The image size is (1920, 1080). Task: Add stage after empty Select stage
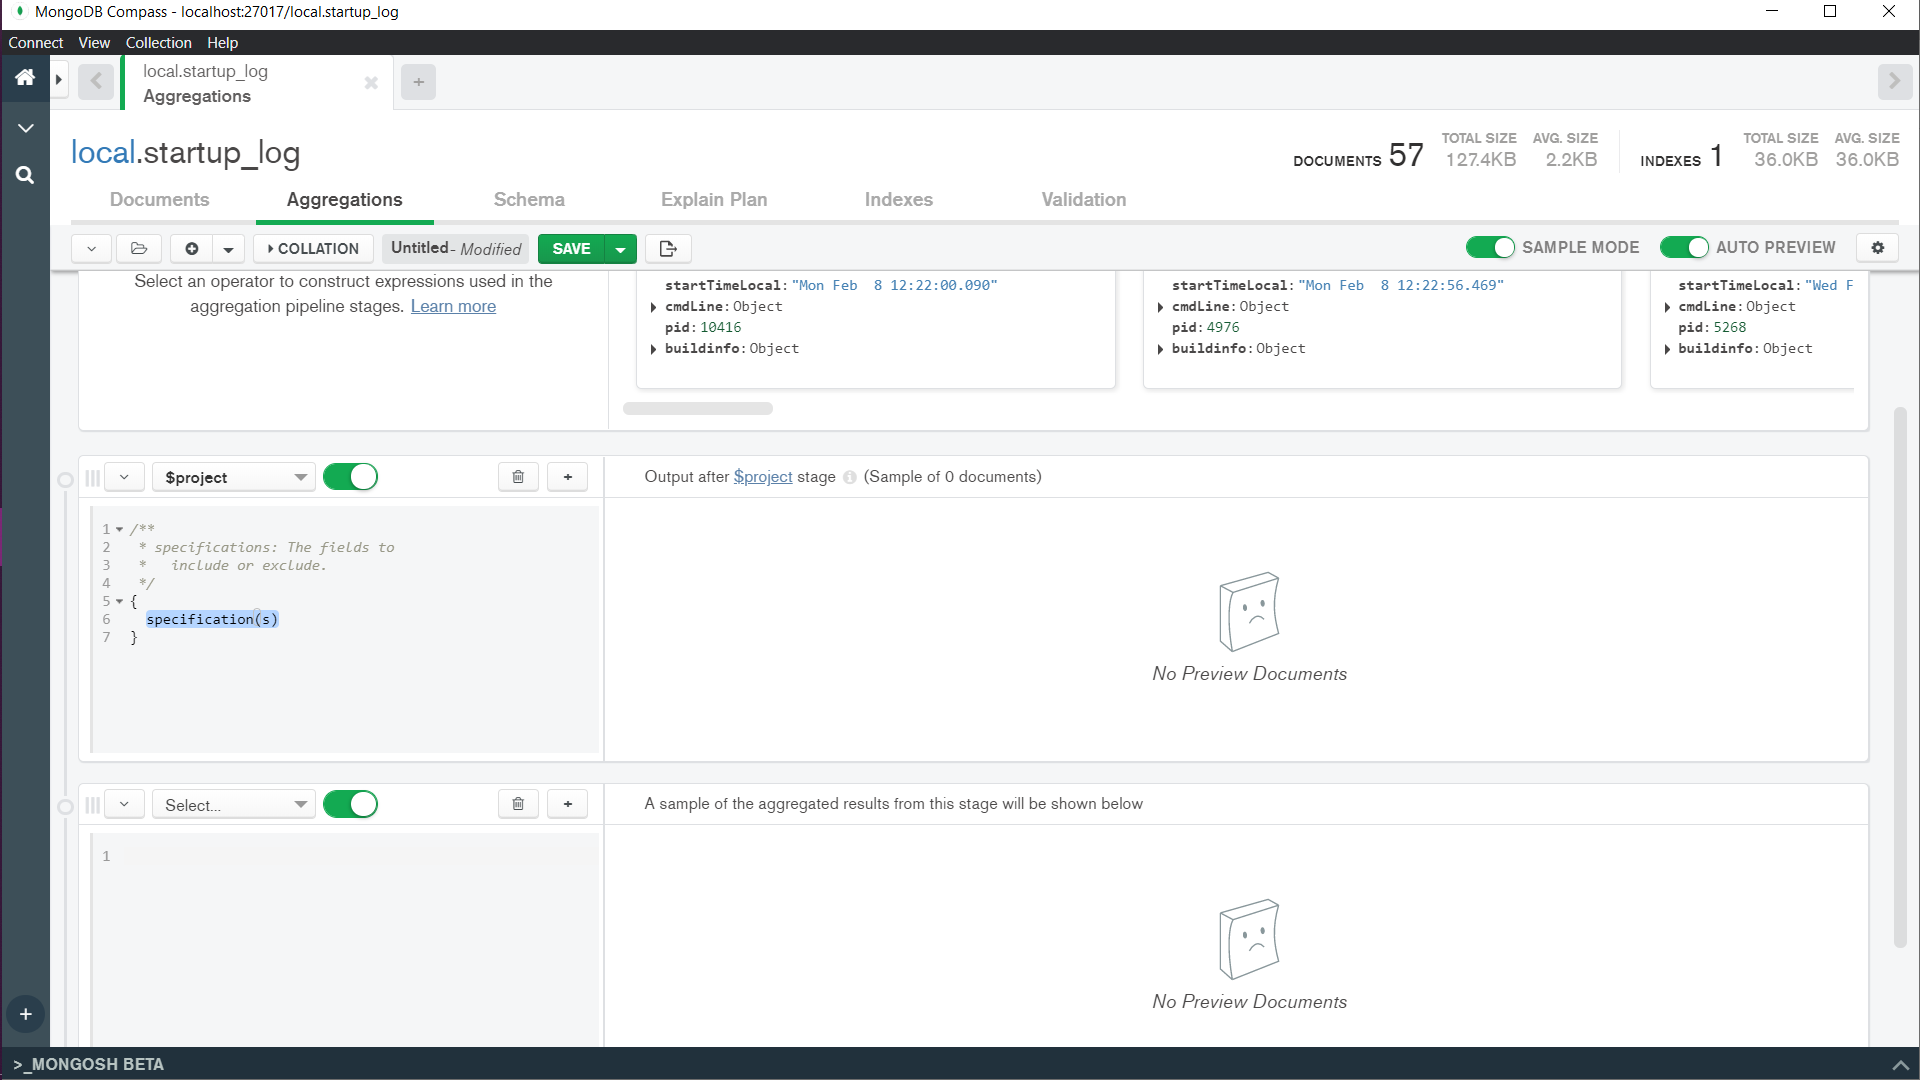567,804
